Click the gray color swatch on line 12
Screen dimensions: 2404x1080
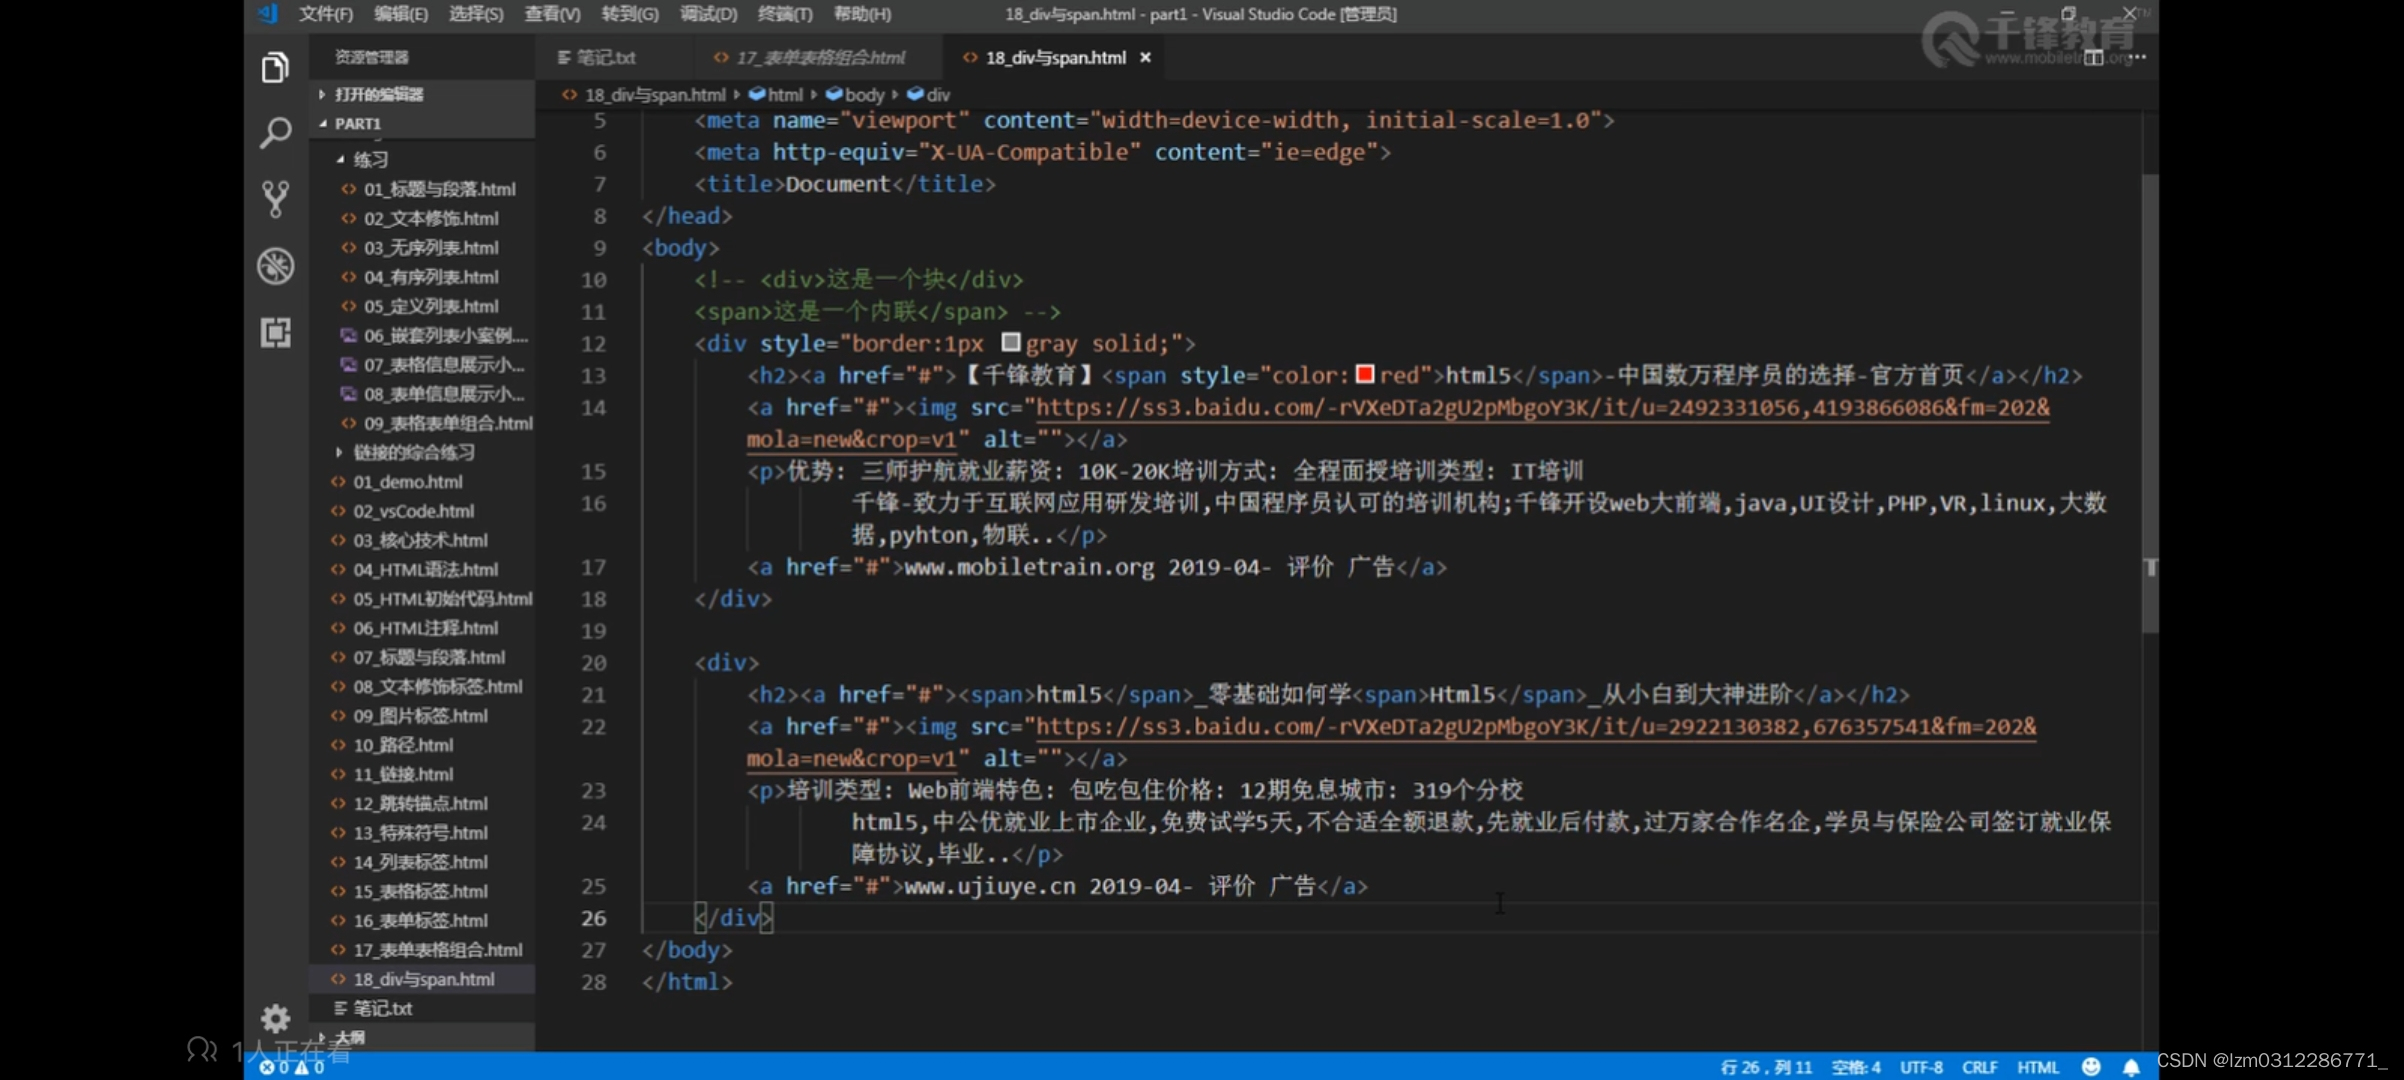(x=1011, y=343)
